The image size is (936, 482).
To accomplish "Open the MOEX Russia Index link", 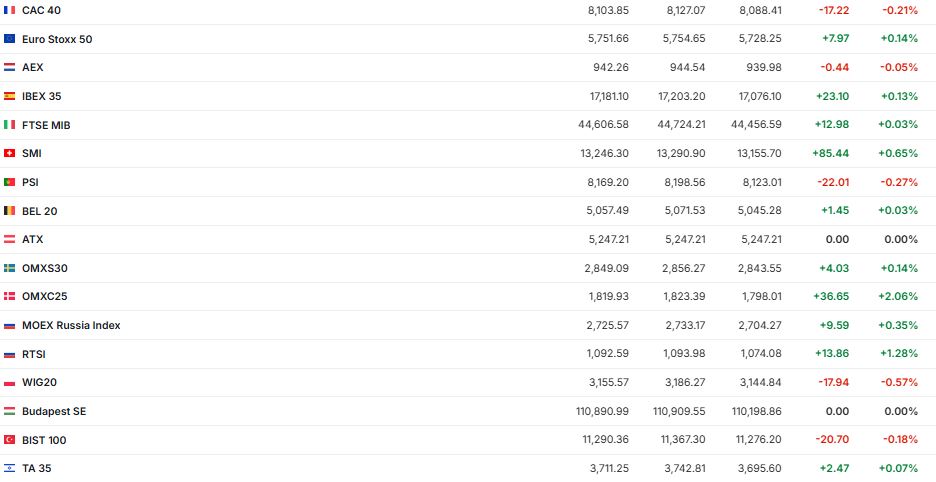I will pos(71,325).
